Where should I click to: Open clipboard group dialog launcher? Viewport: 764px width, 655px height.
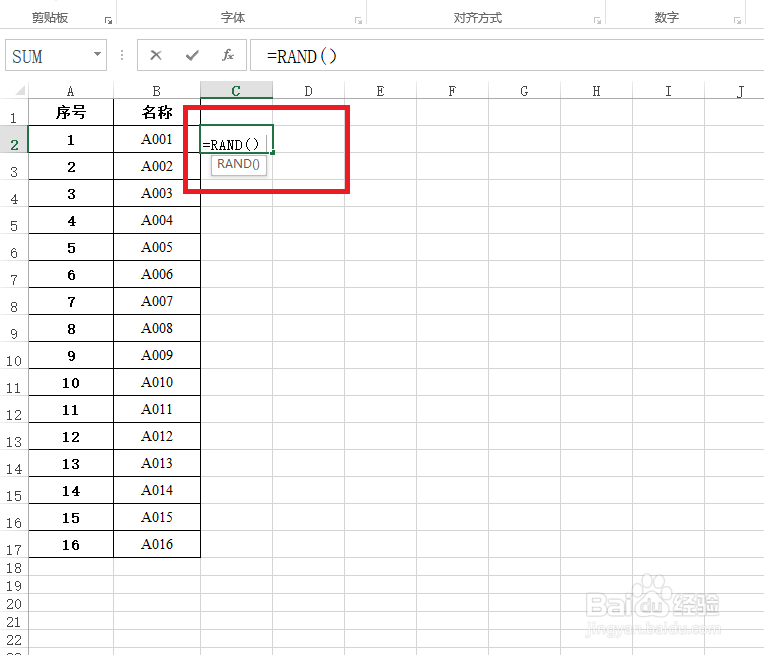[108, 20]
